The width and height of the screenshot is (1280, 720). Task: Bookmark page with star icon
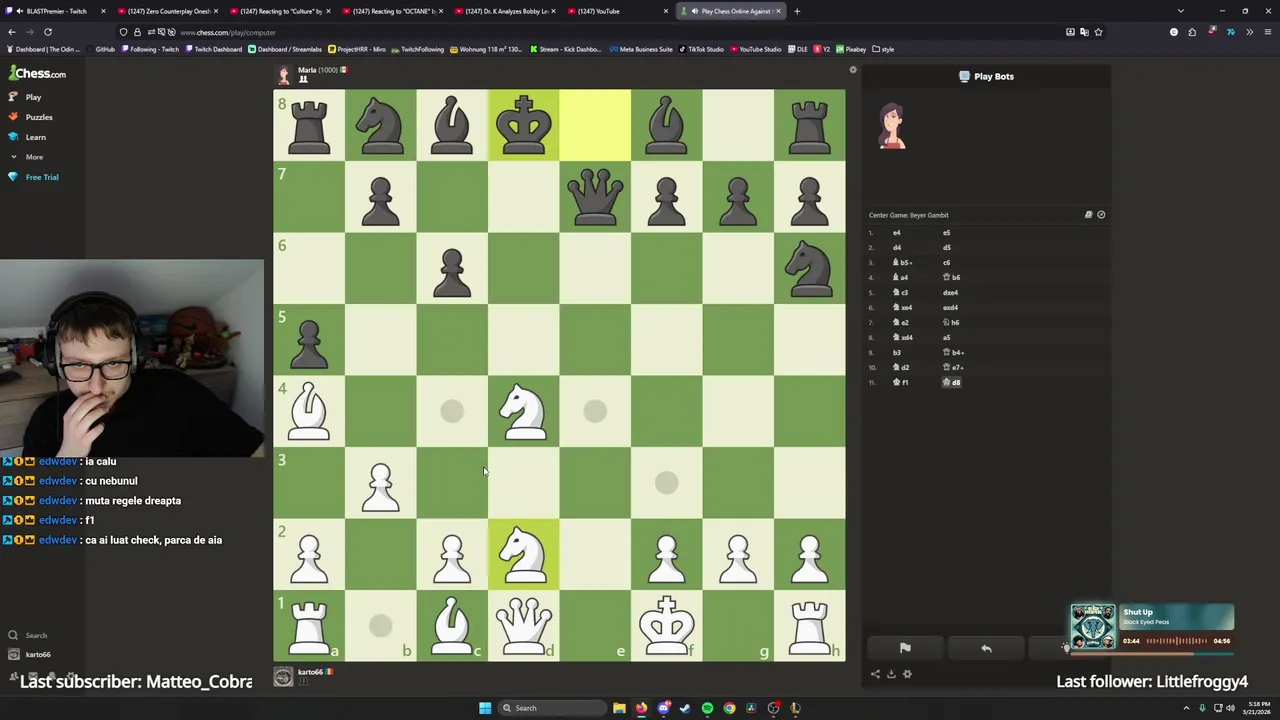coord(1098,32)
